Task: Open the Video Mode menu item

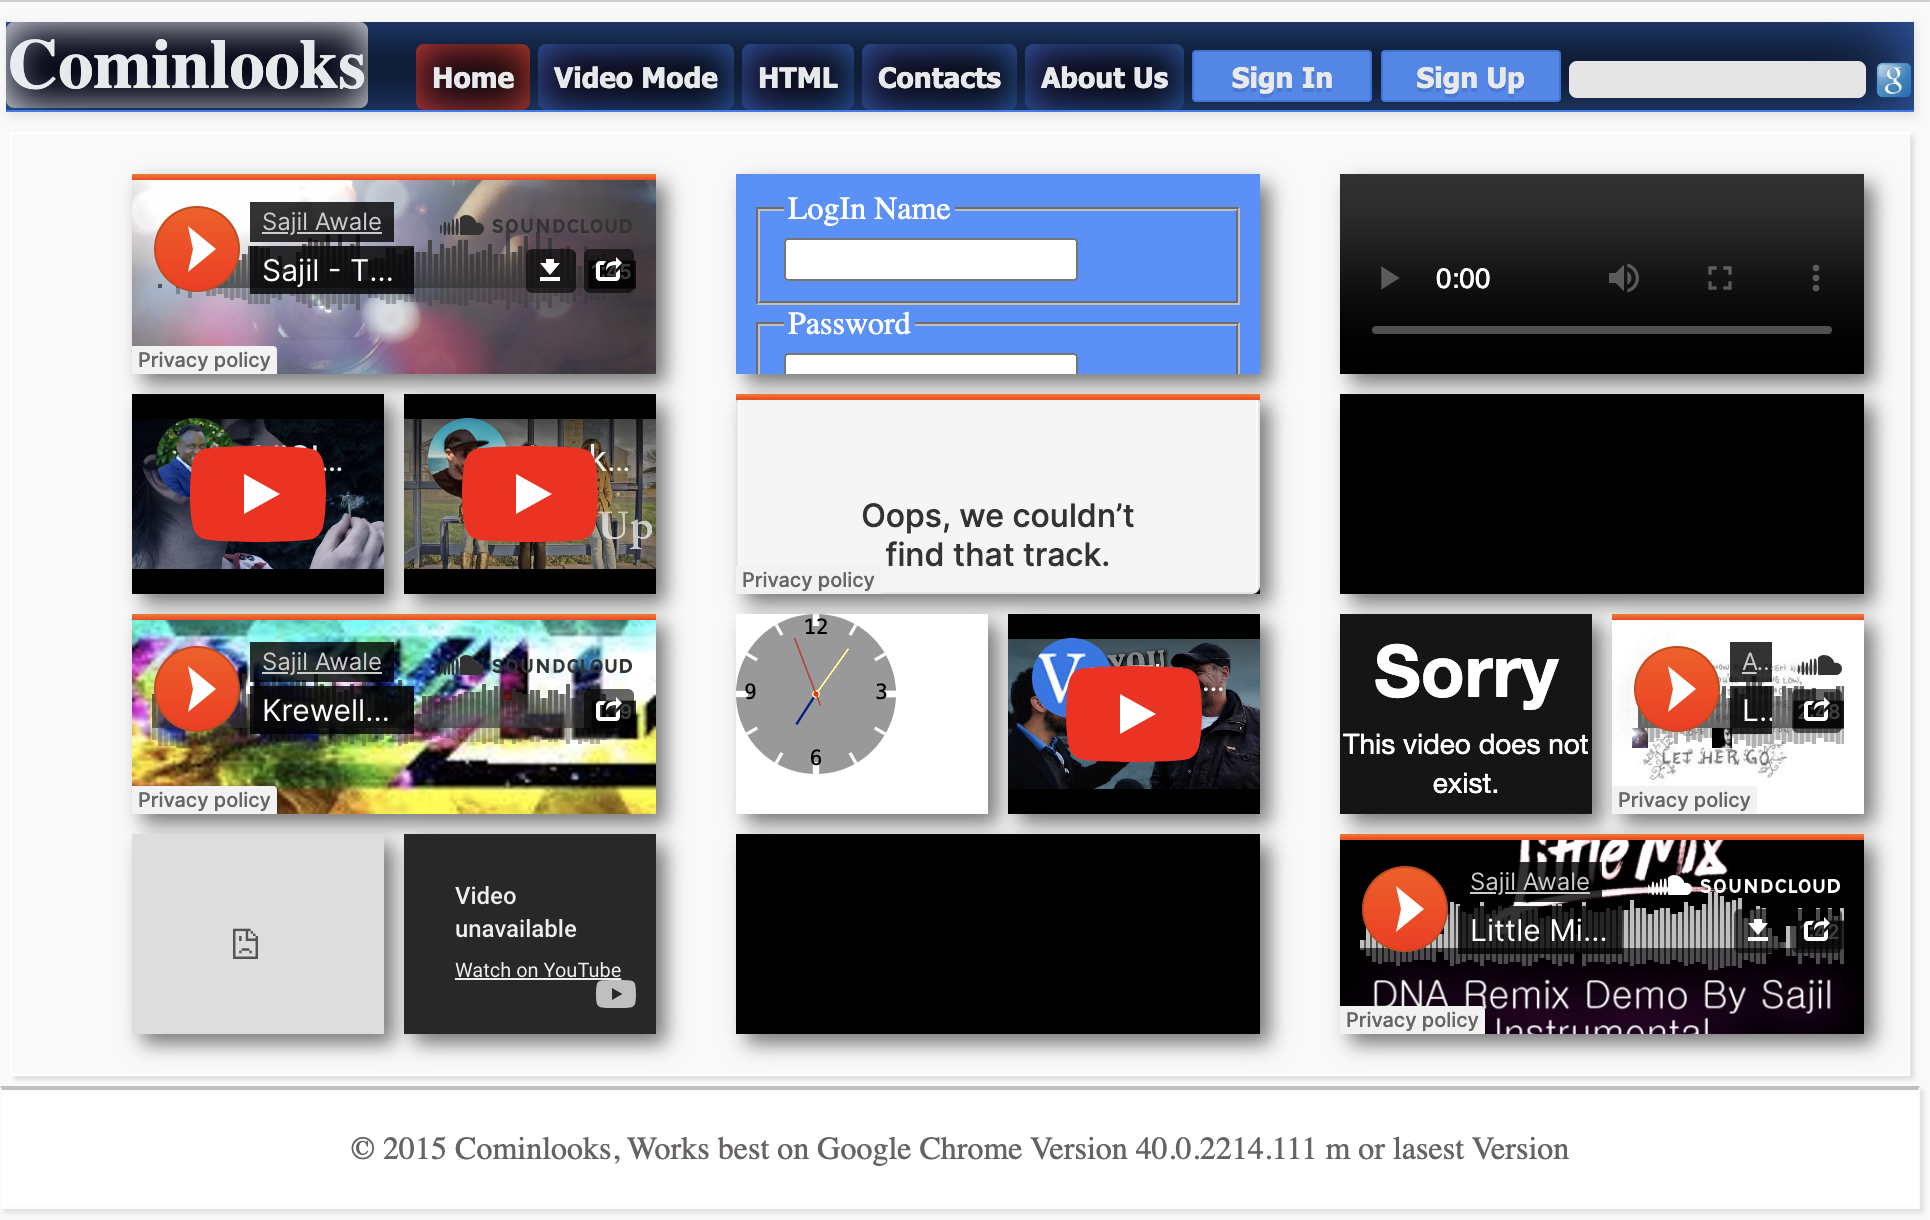Action: pyautogui.click(x=635, y=78)
